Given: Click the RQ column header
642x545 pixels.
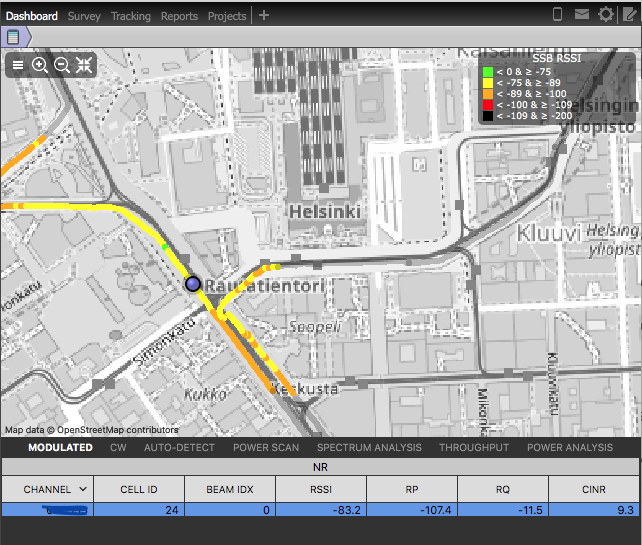Looking at the screenshot, I should pyautogui.click(x=503, y=489).
